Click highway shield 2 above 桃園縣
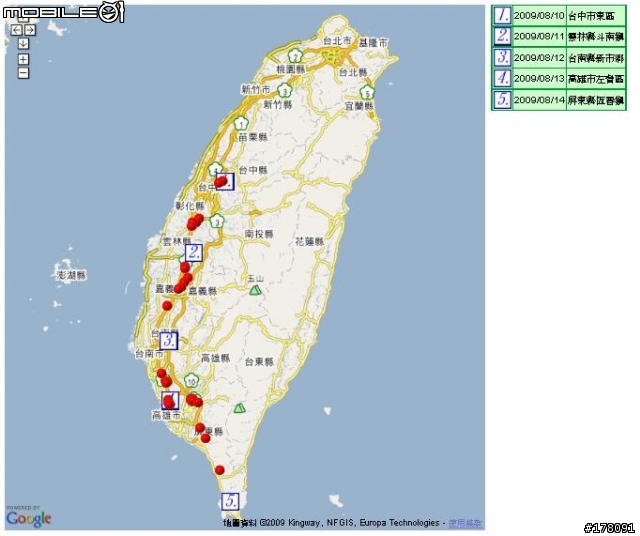640x536 pixels. click(295, 56)
